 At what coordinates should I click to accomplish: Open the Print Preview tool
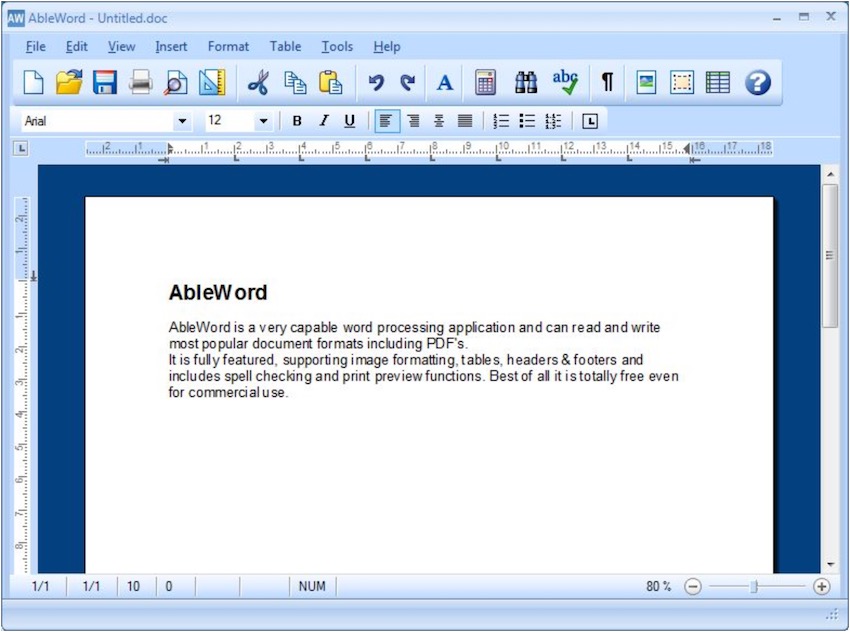(176, 82)
